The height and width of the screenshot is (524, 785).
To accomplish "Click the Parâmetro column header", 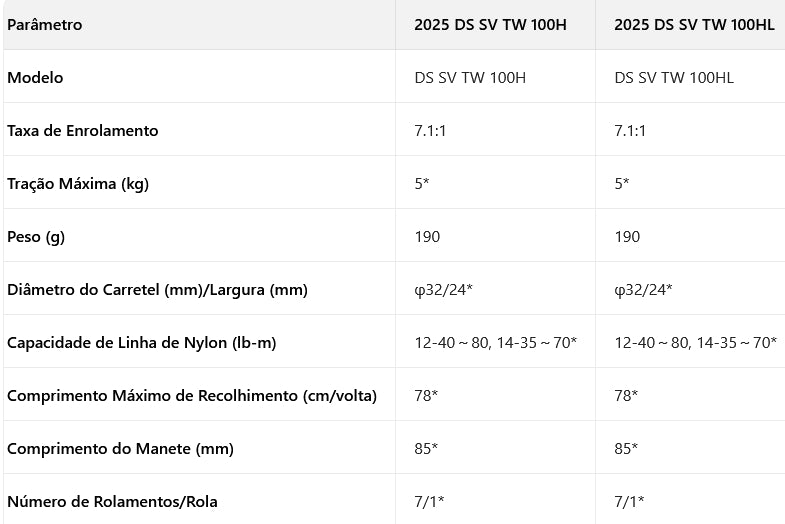I will pyautogui.click(x=45, y=24).
